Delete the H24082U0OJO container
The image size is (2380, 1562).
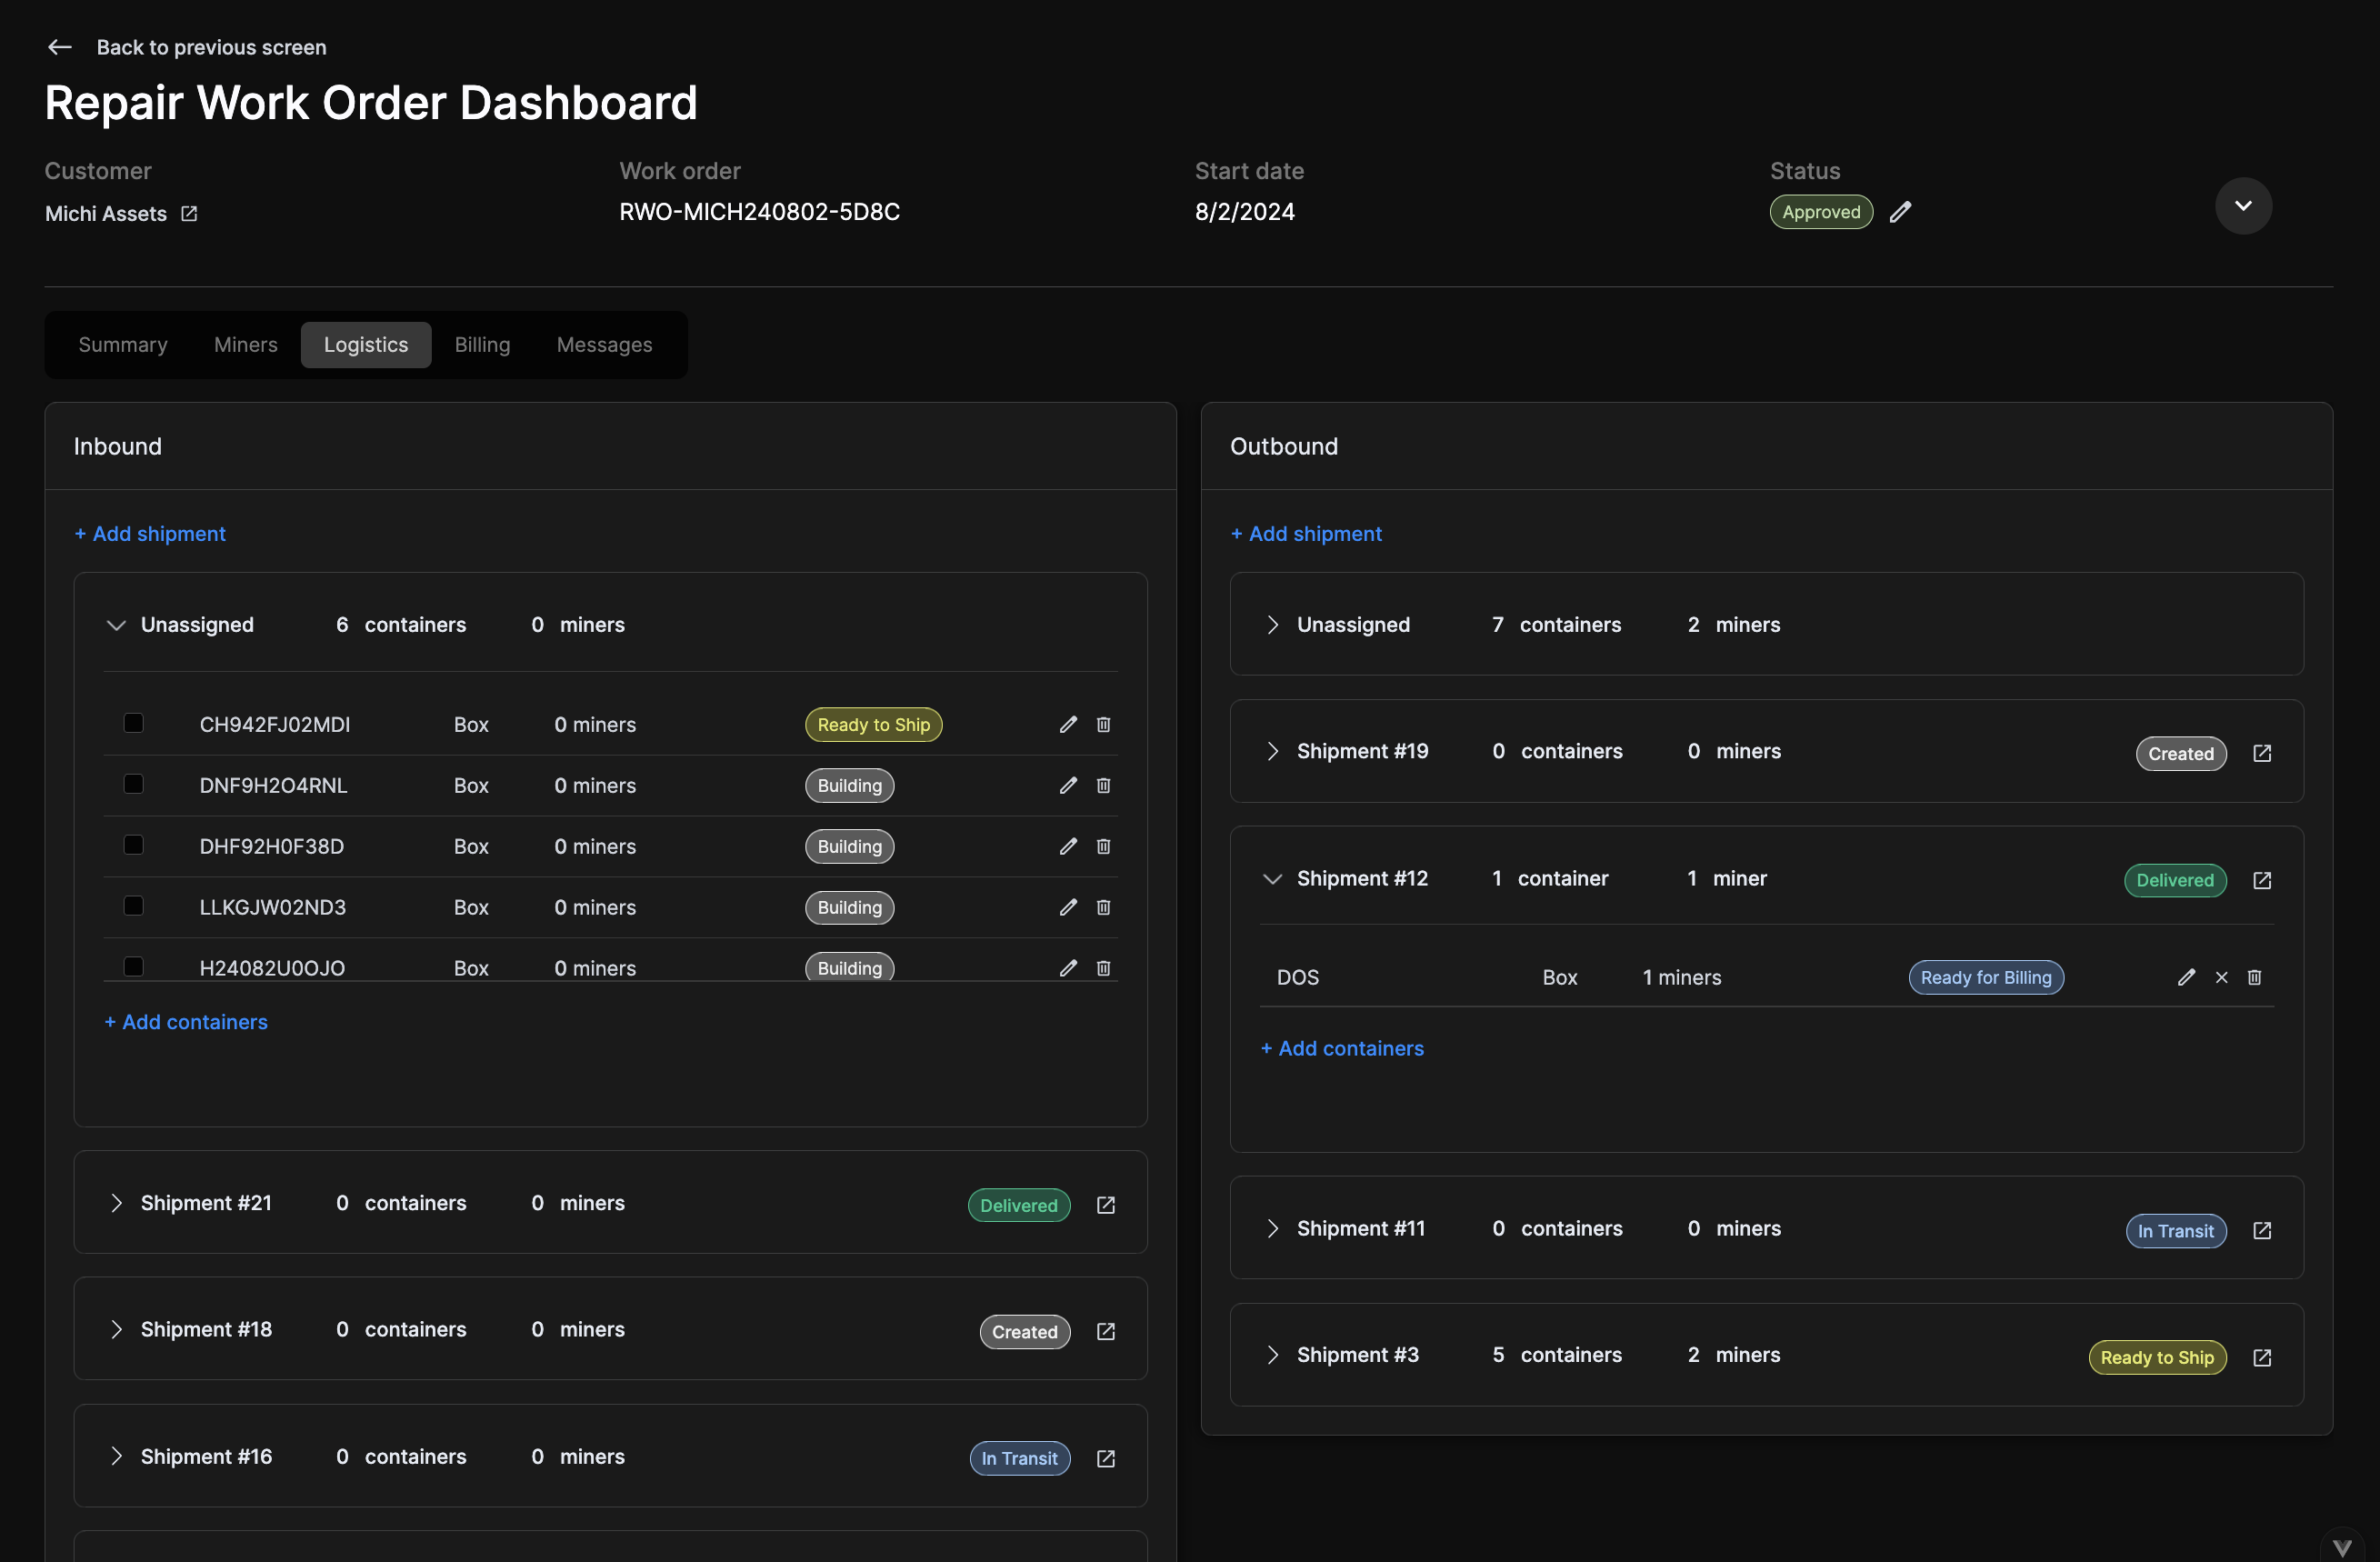pos(1103,968)
